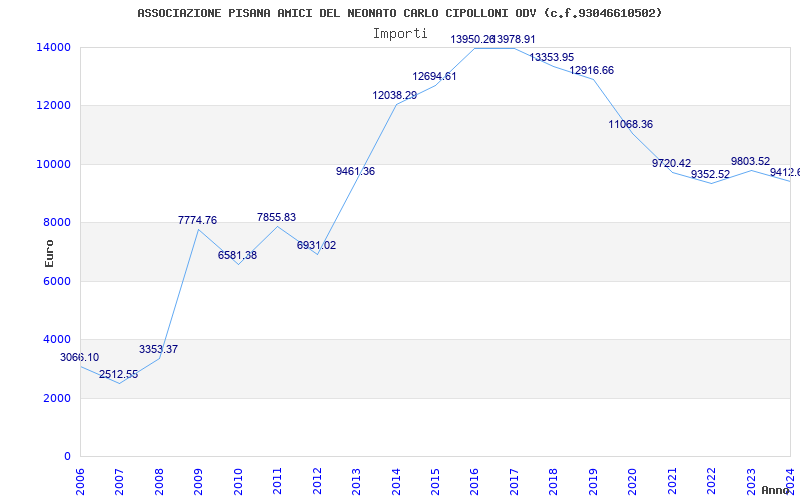Click x-axis year label 2022
800x500 pixels.
coord(711,481)
